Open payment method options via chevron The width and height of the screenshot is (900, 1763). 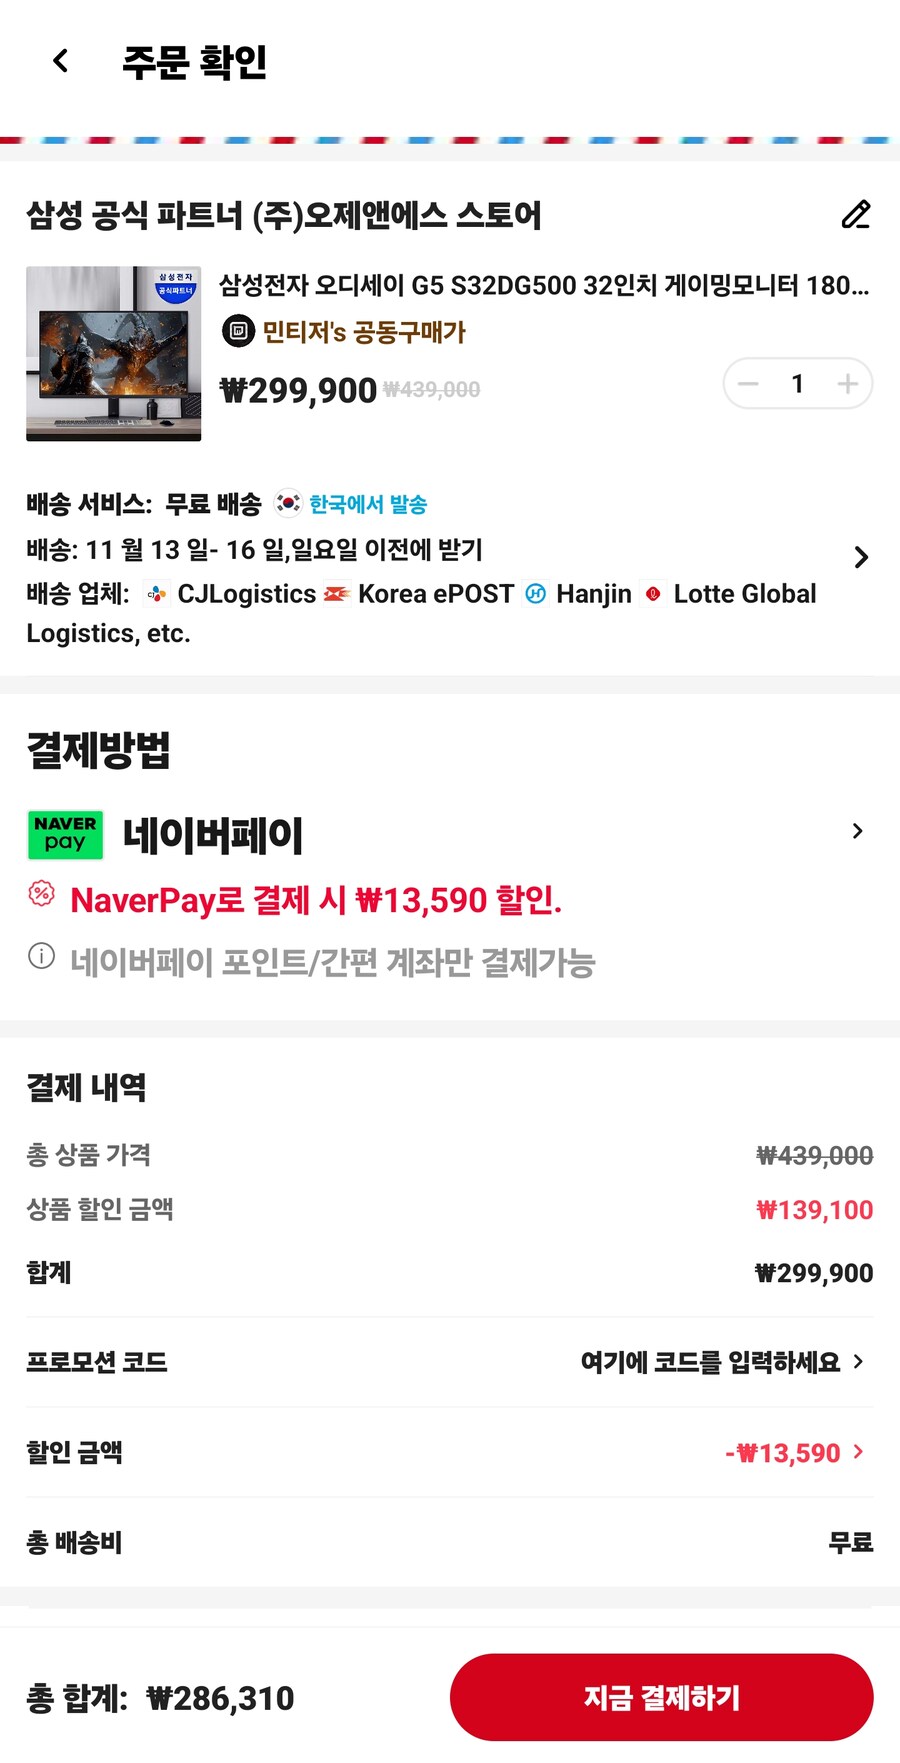pyautogui.click(x=857, y=831)
